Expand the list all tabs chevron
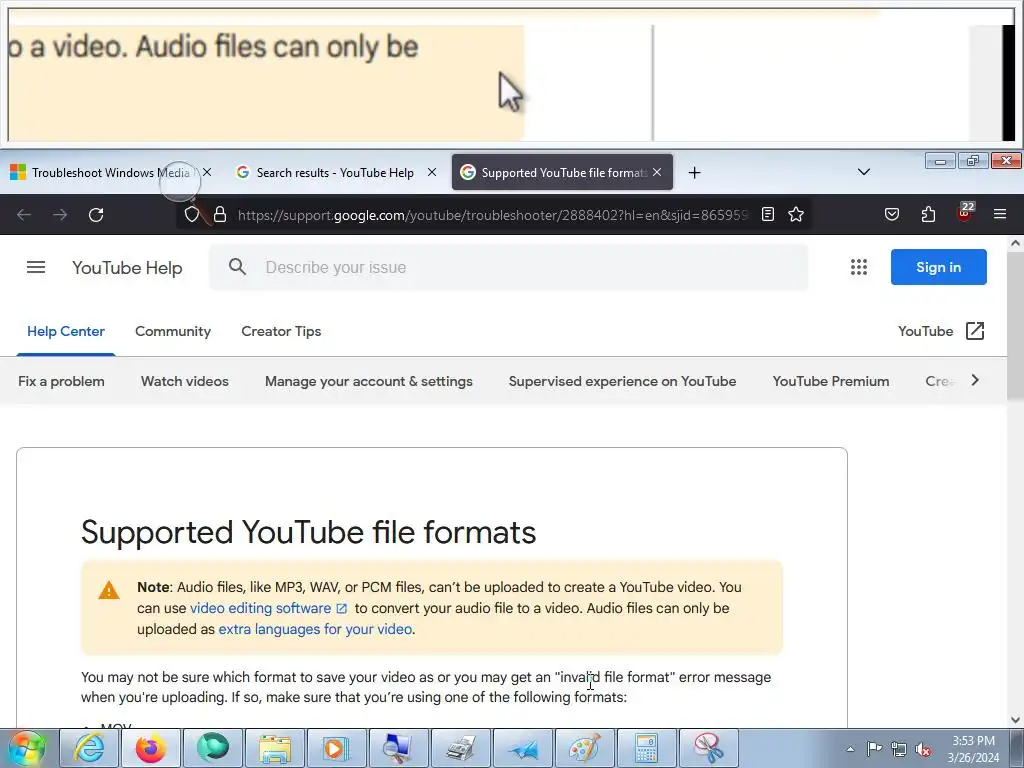Image resolution: width=1024 pixels, height=768 pixels. pyautogui.click(x=863, y=172)
